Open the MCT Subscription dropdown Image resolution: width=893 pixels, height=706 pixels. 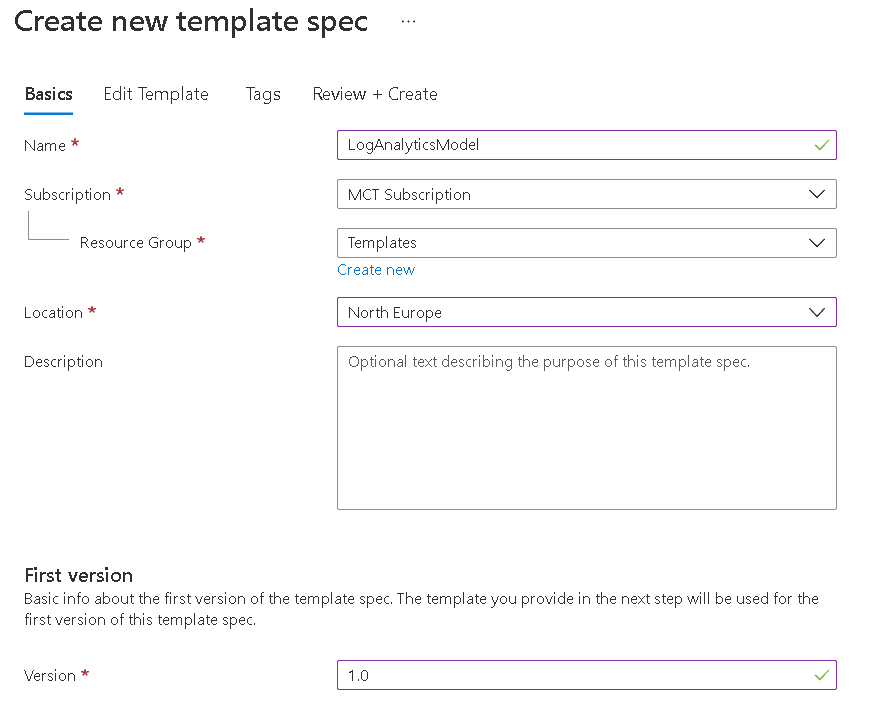coord(587,194)
